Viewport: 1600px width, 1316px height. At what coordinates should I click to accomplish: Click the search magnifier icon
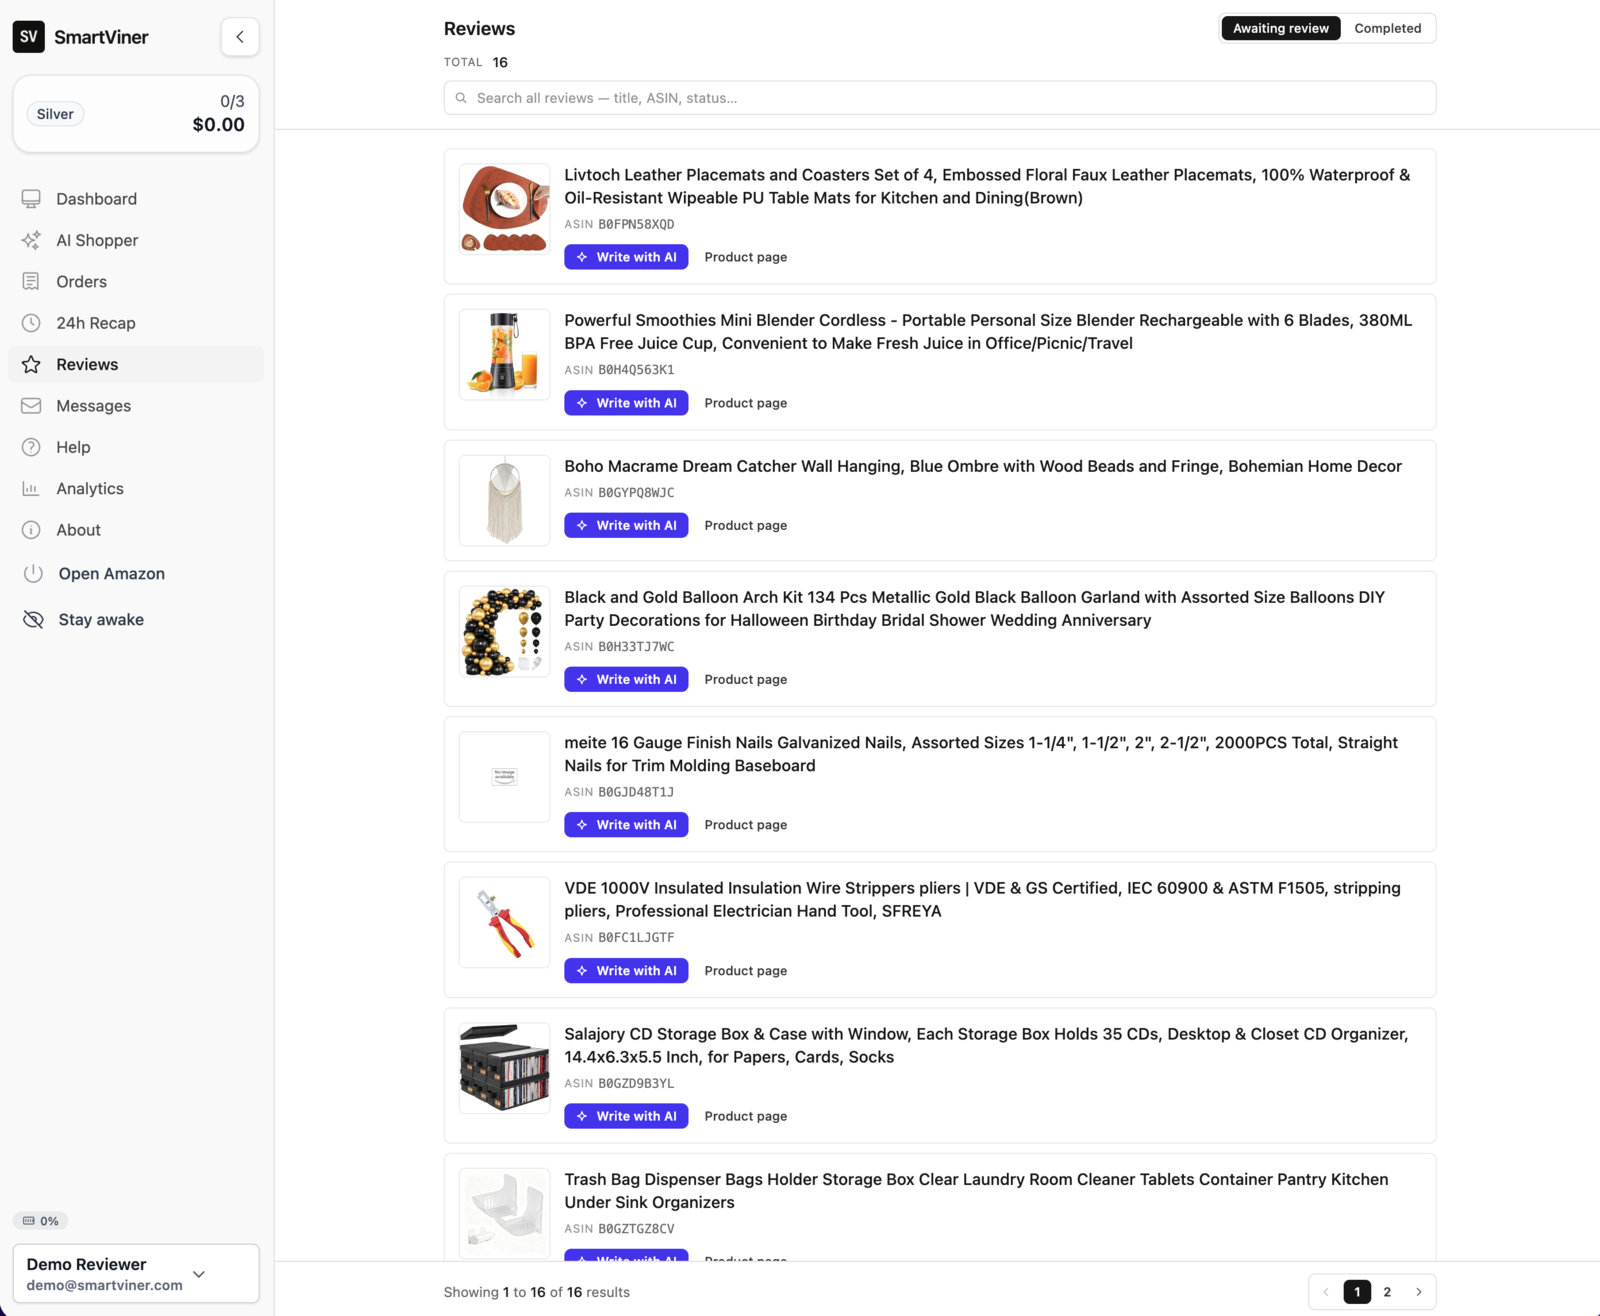[461, 98]
